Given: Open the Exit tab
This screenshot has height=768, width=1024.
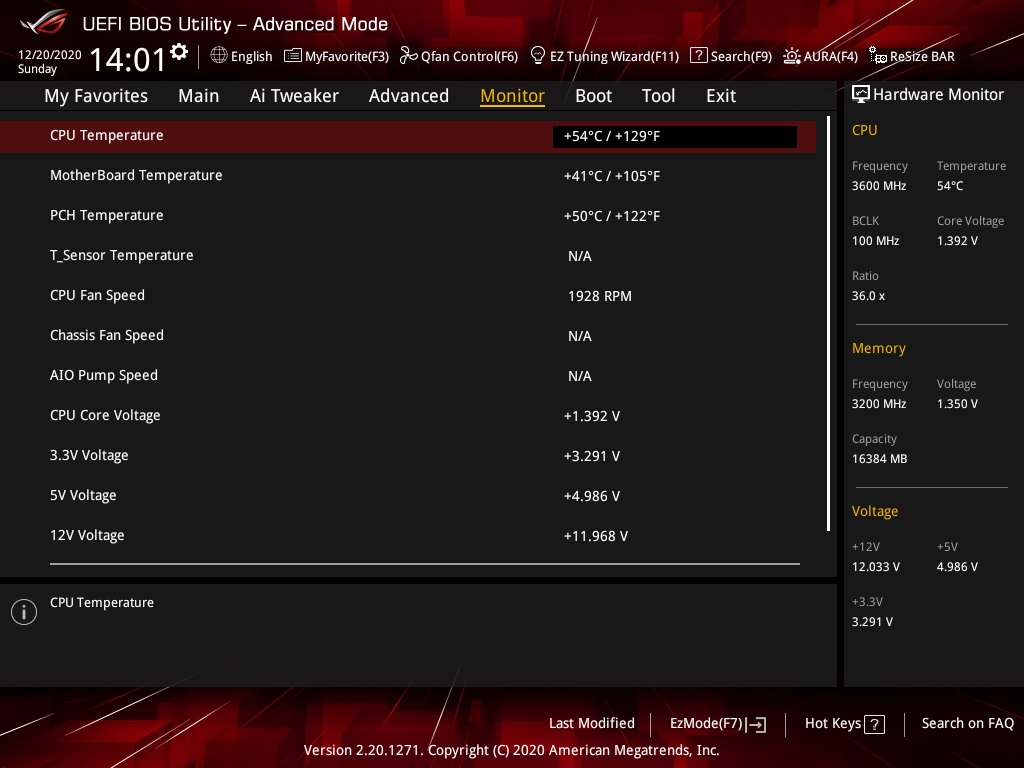Looking at the screenshot, I should (x=721, y=96).
